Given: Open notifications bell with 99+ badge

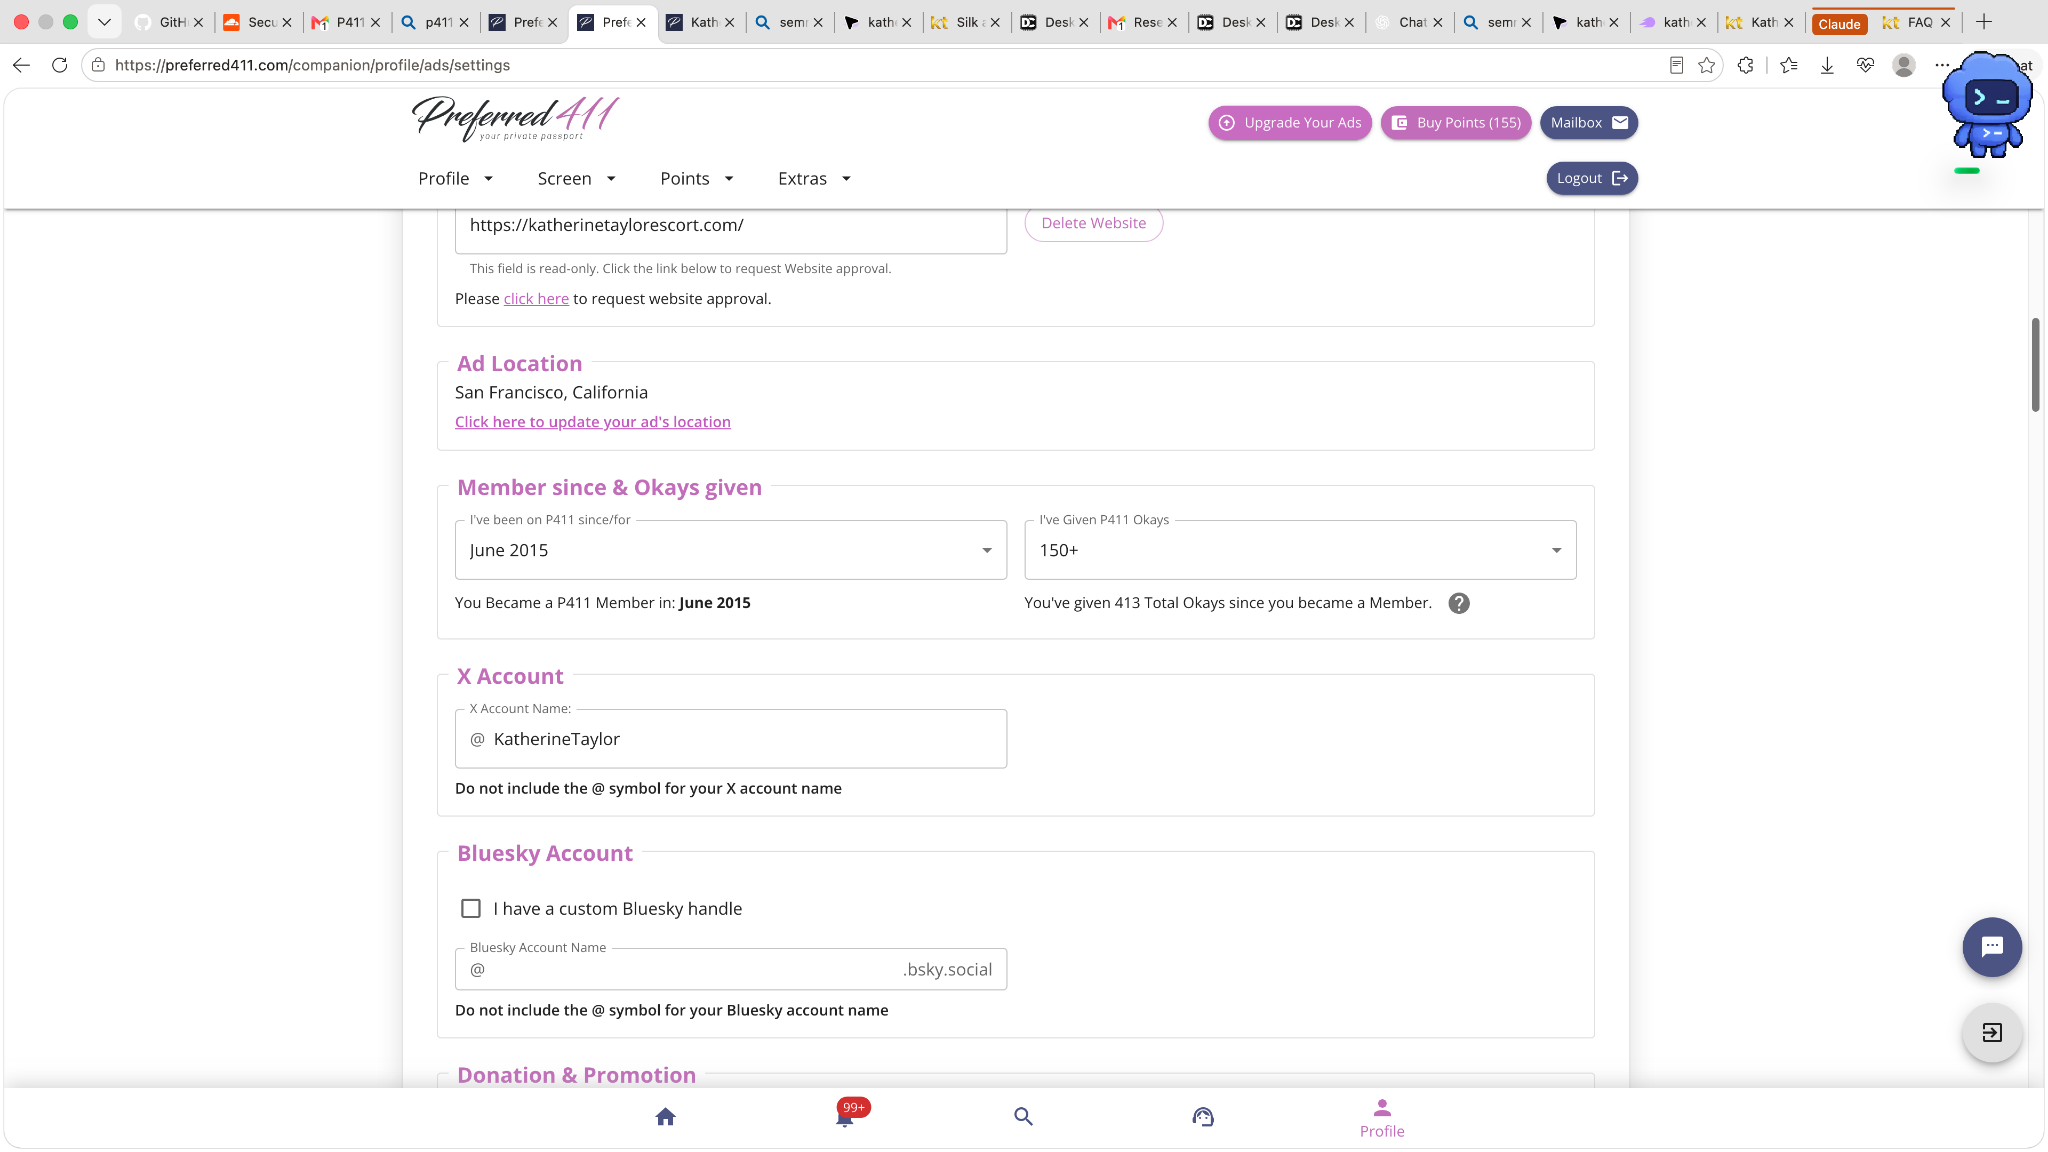Looking at the screenshot, I should click(846, 1116).
